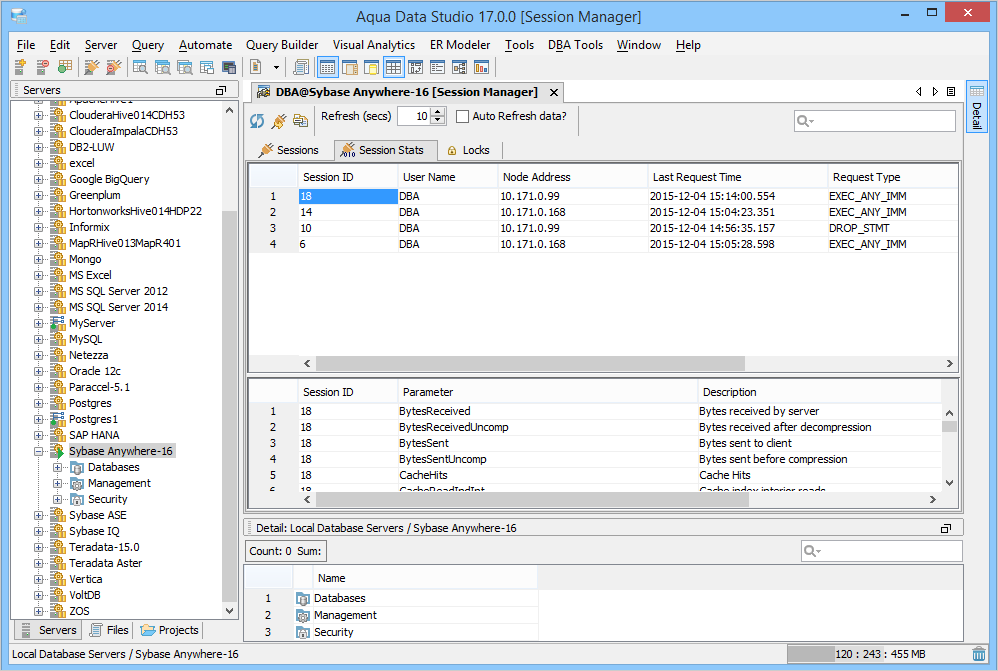The width and height of the screenshot is (998, 671).
Task: Increase Refresh secs spinner value
Action: [x=438, y=112]
